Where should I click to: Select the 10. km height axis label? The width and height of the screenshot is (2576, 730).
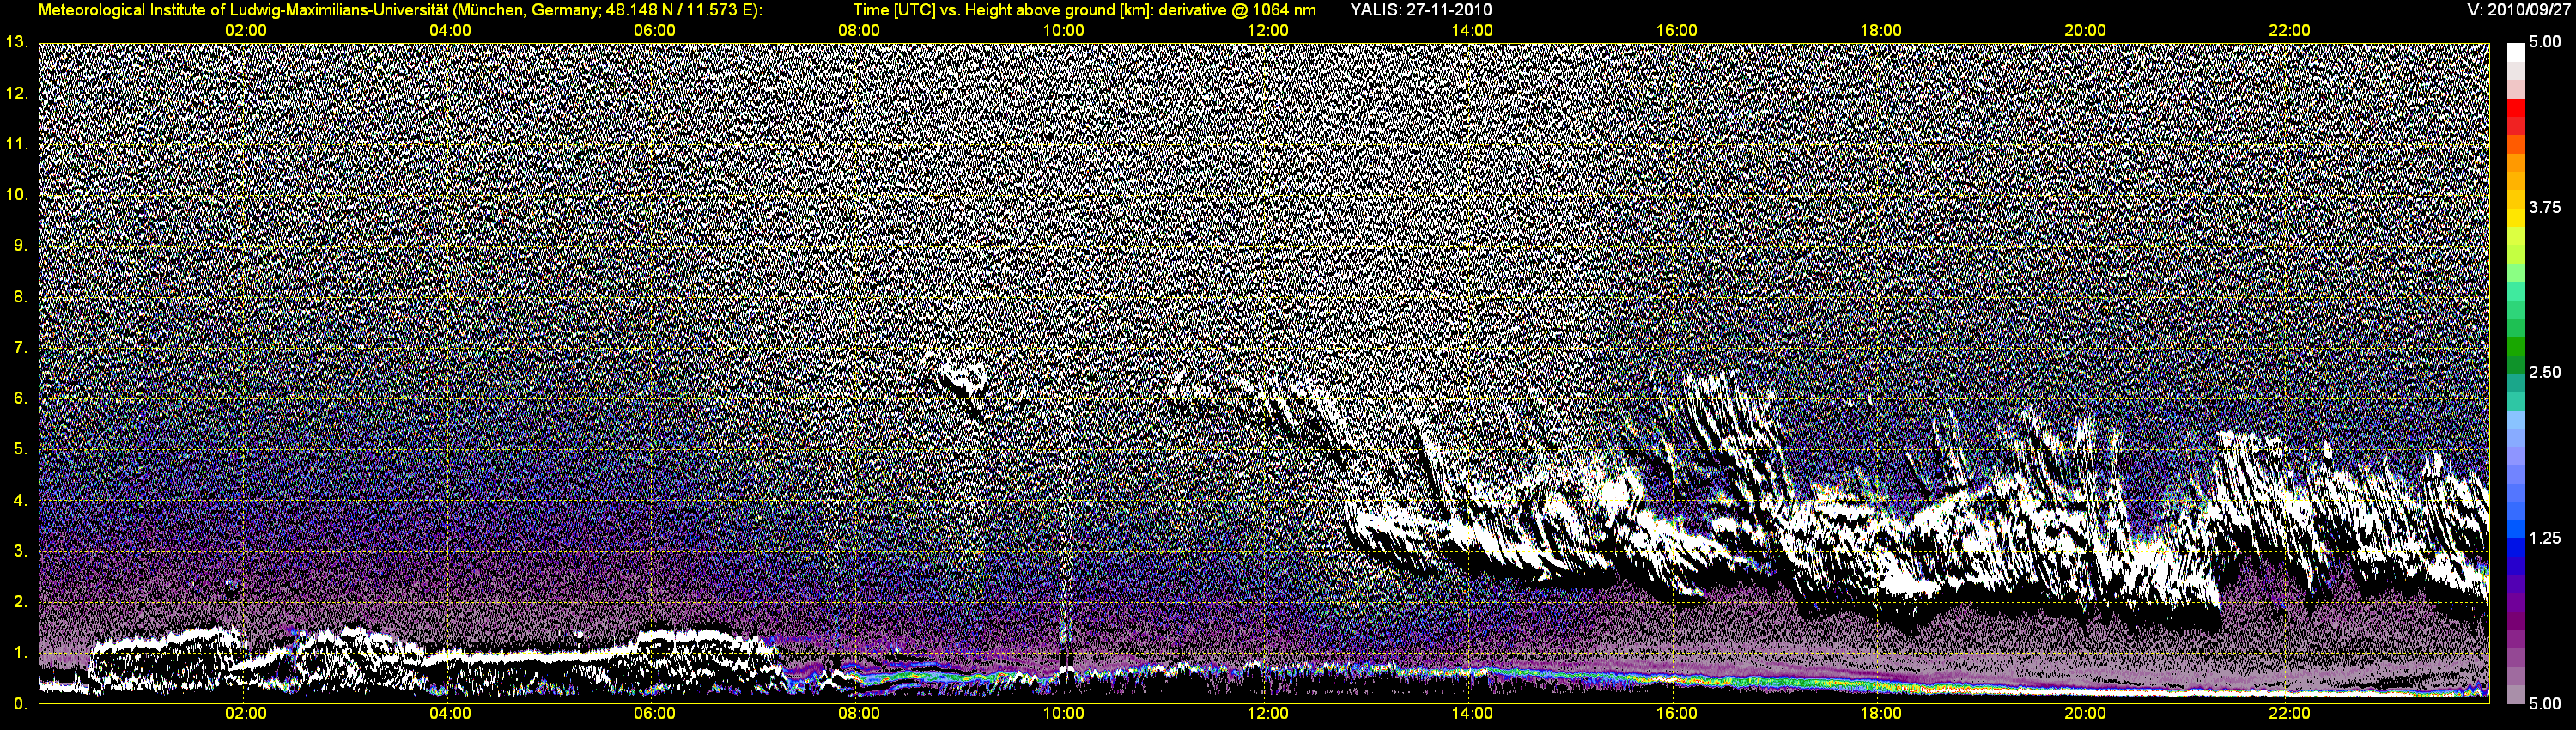(17, 194)
